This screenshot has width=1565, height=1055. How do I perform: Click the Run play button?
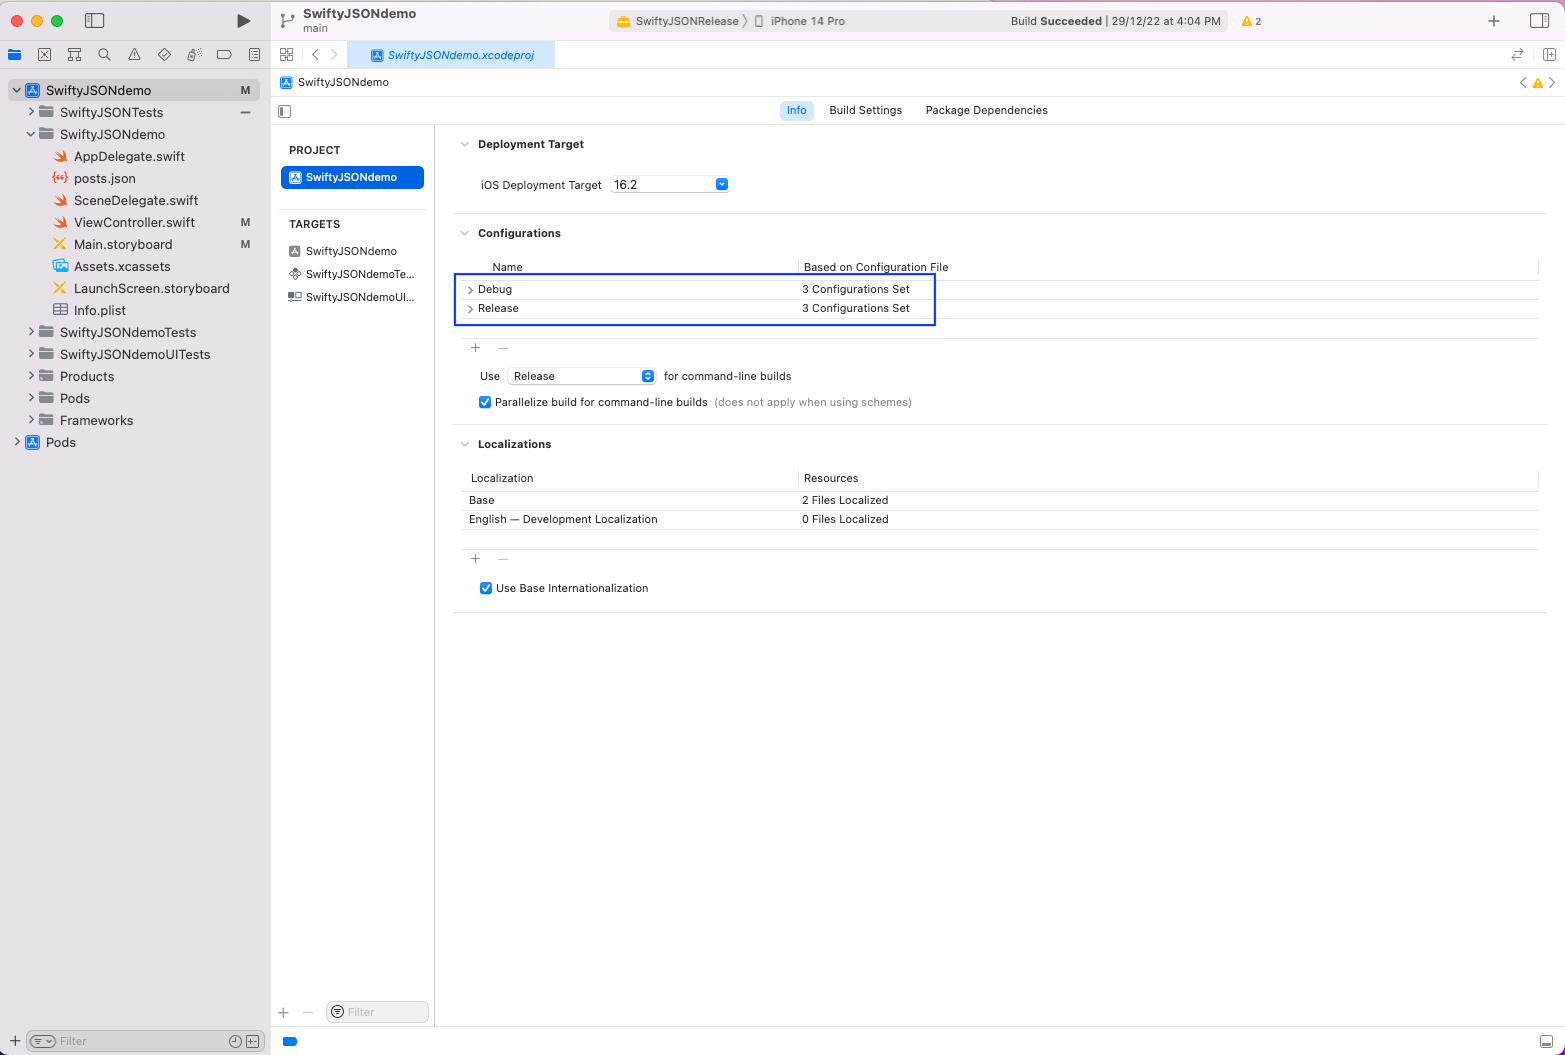pos(243,21)
